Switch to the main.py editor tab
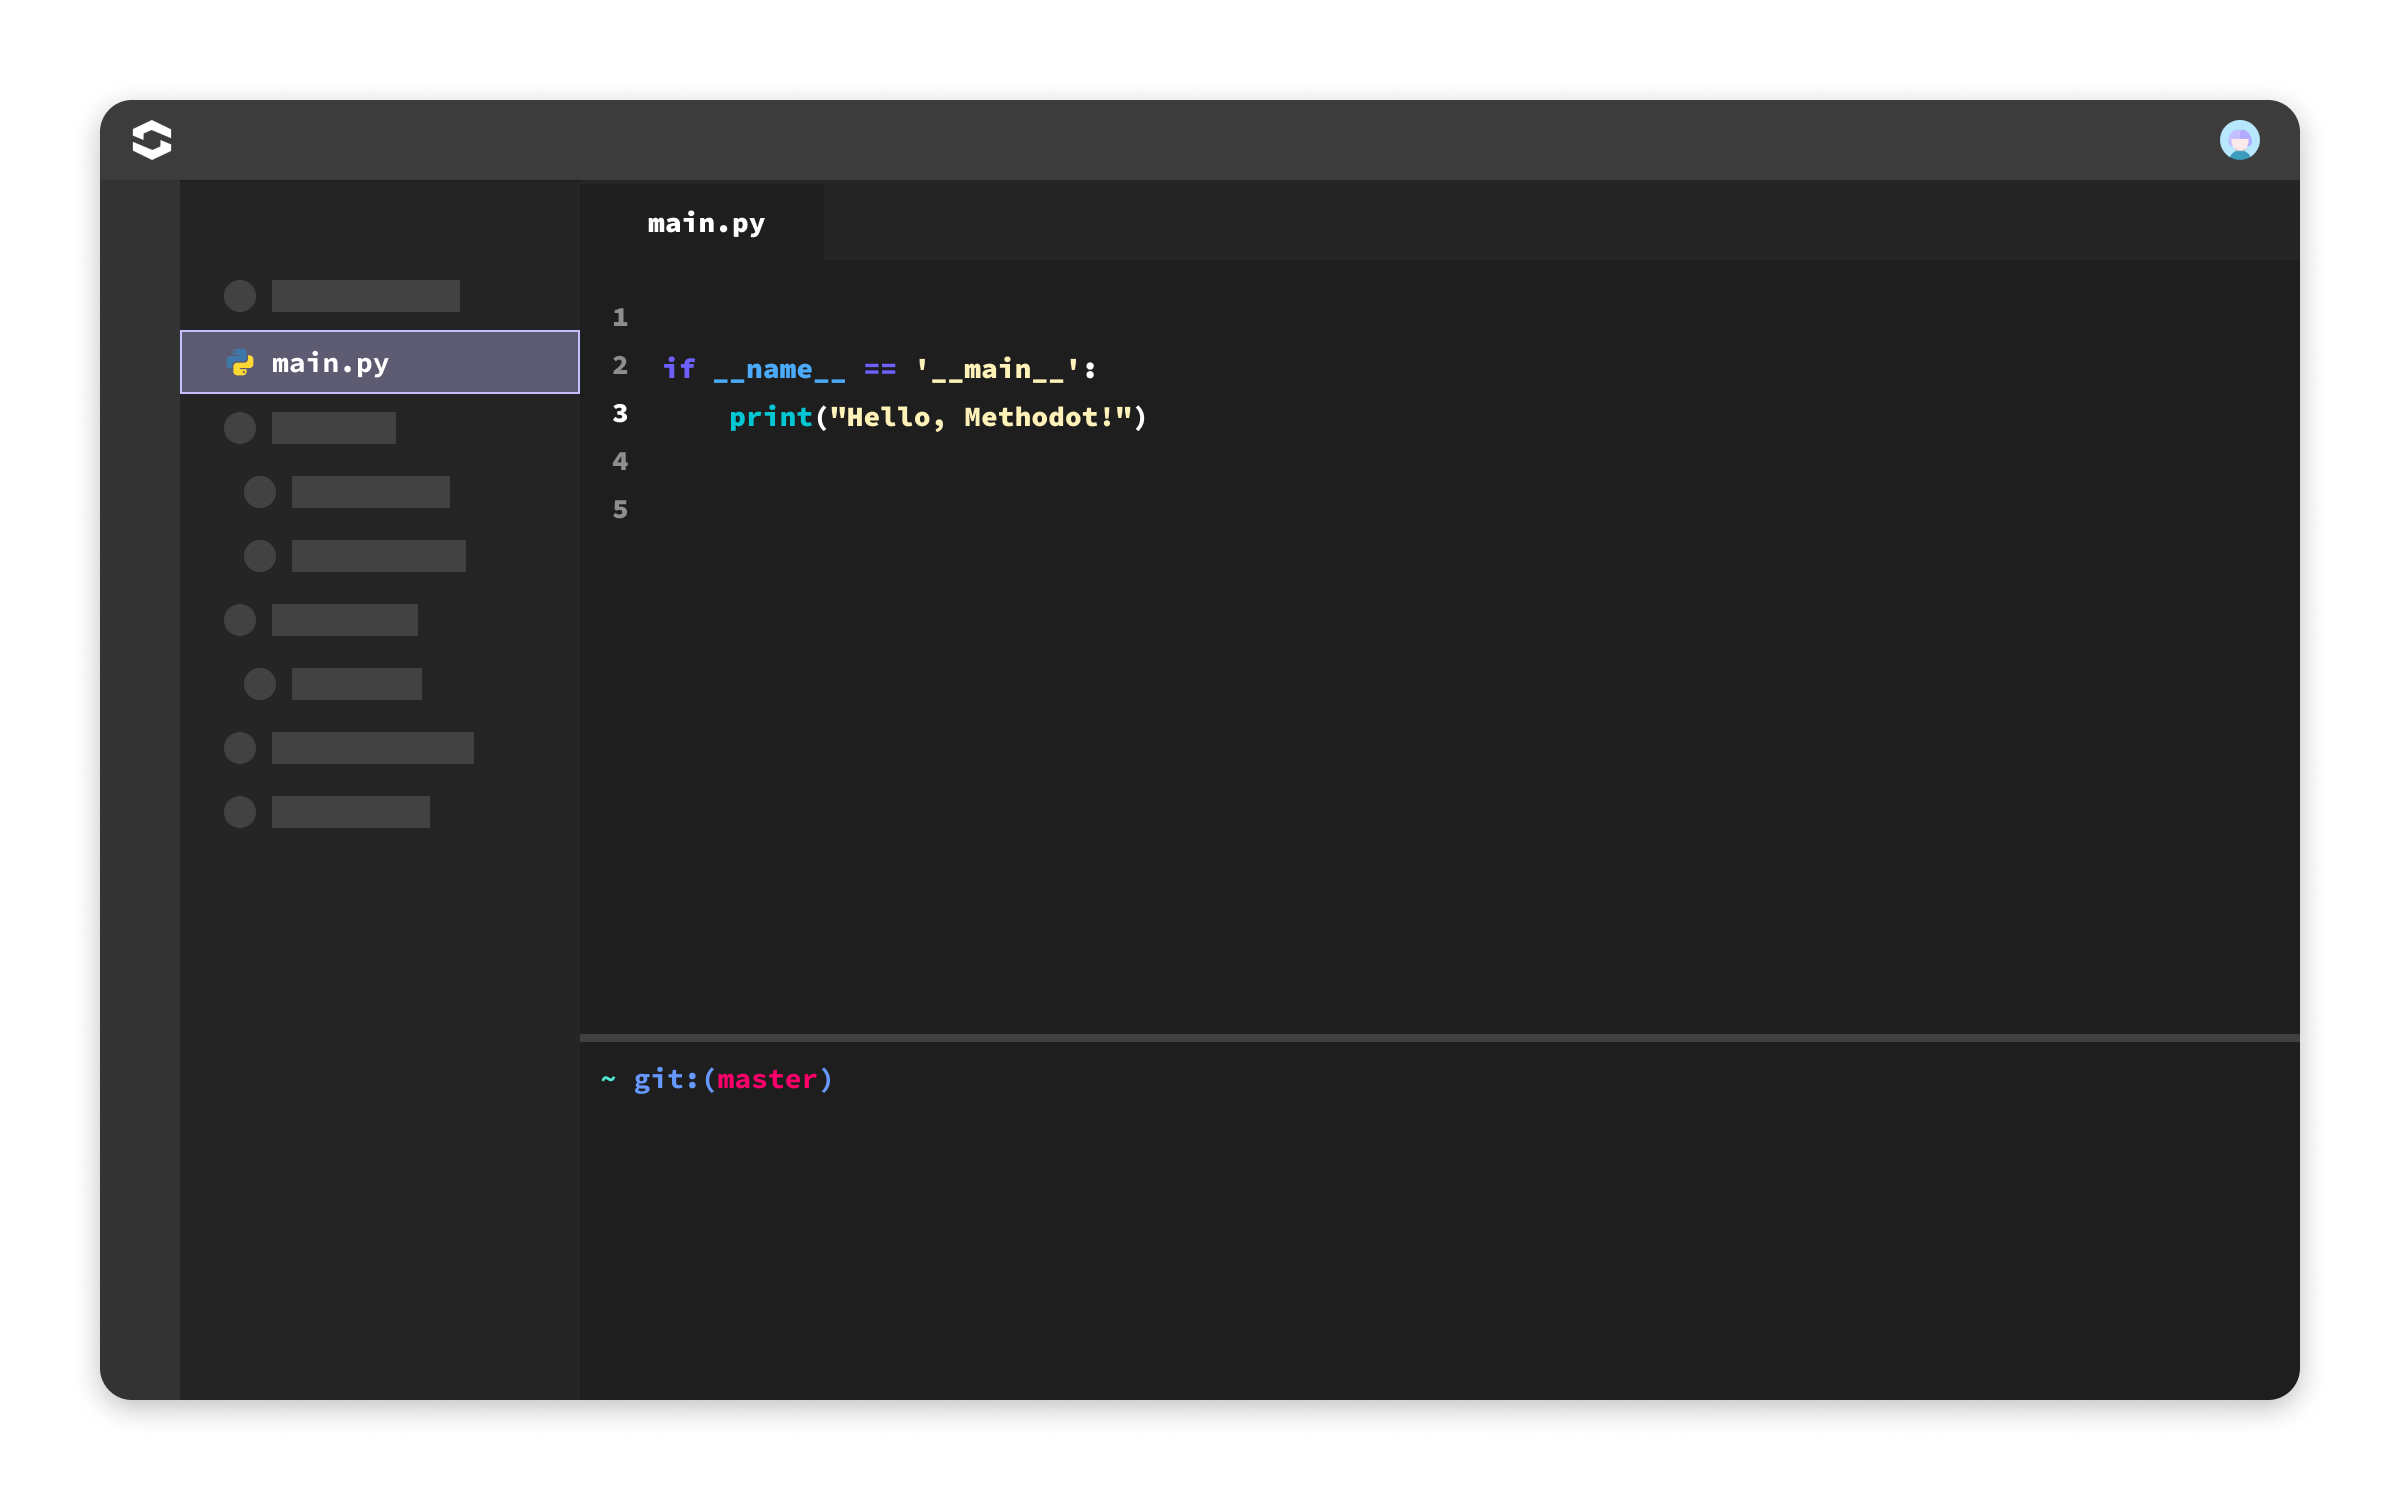 coord(706,223)
